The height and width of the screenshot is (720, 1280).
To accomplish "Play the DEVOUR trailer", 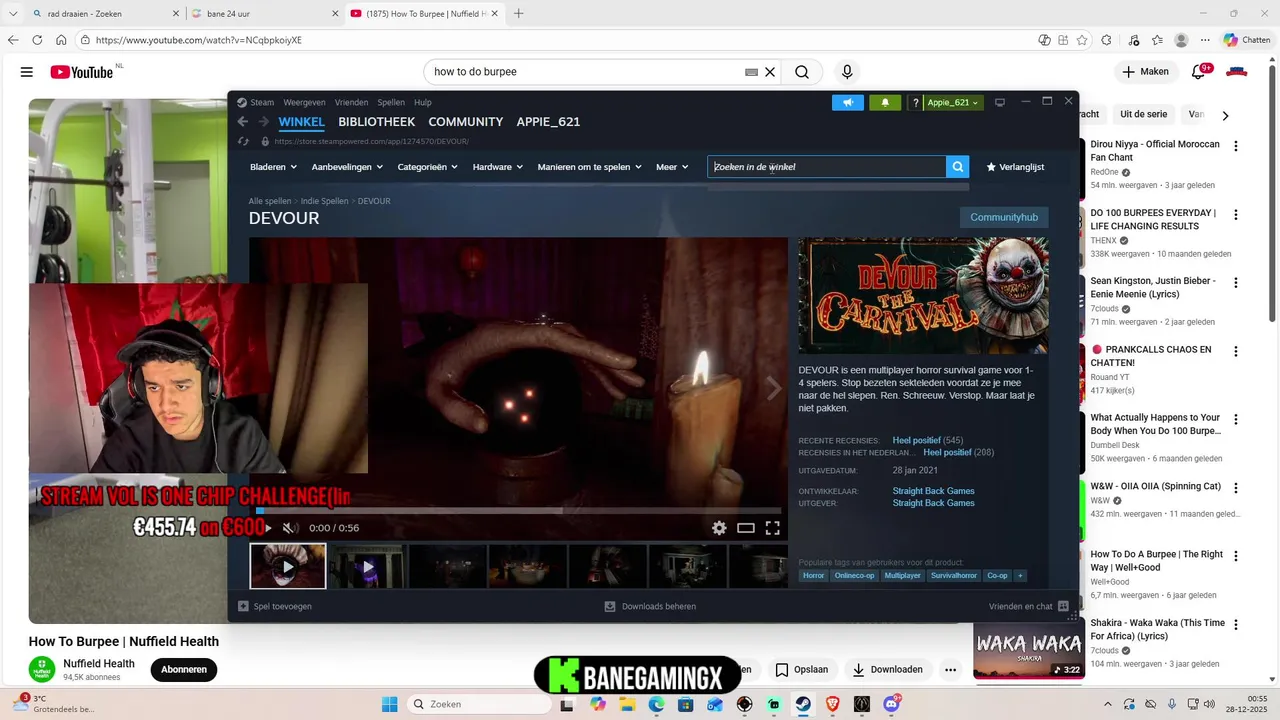I will (267, 528).
